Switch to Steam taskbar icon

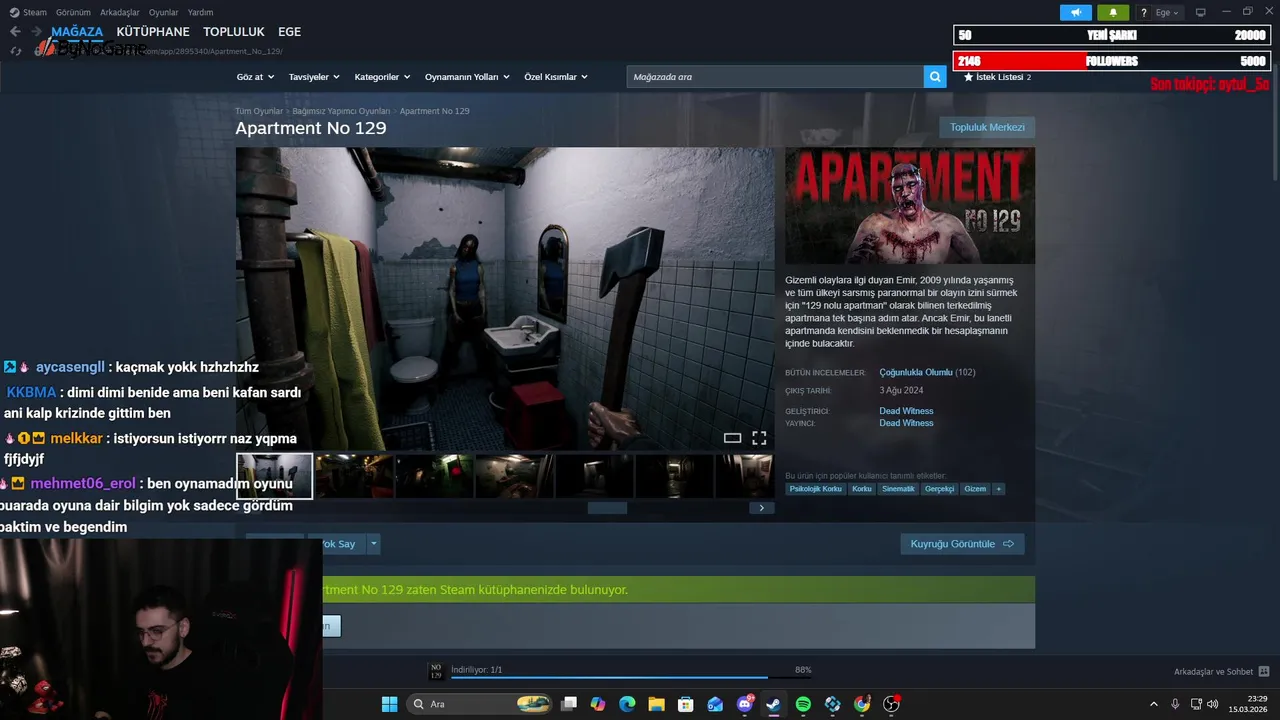[773, 704]
